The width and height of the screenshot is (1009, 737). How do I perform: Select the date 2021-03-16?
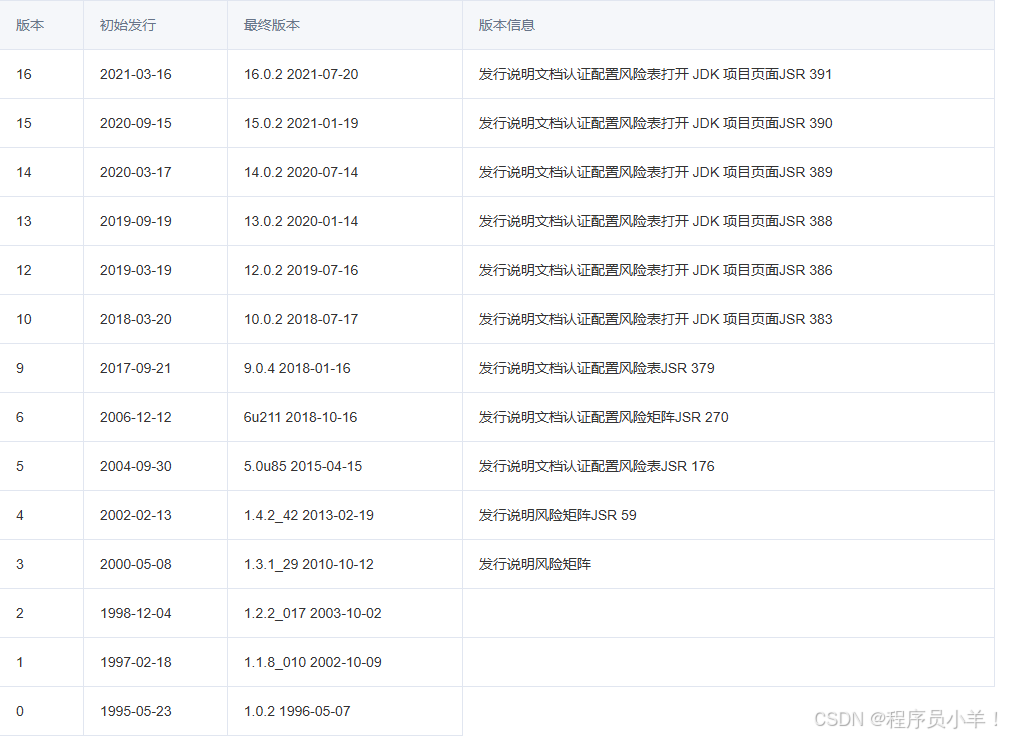136,74
